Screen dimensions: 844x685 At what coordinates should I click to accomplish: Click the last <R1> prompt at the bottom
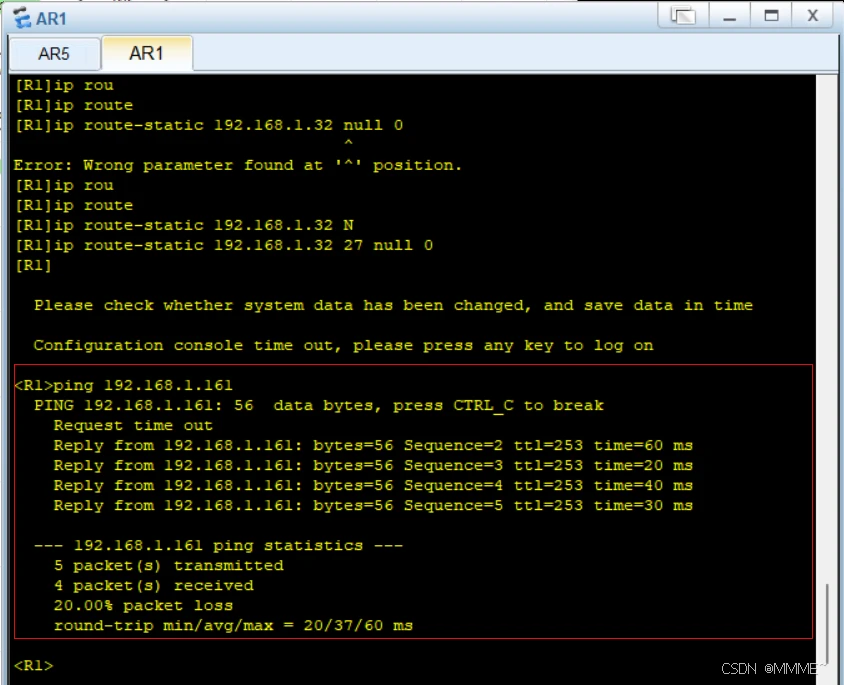point(33,665)
